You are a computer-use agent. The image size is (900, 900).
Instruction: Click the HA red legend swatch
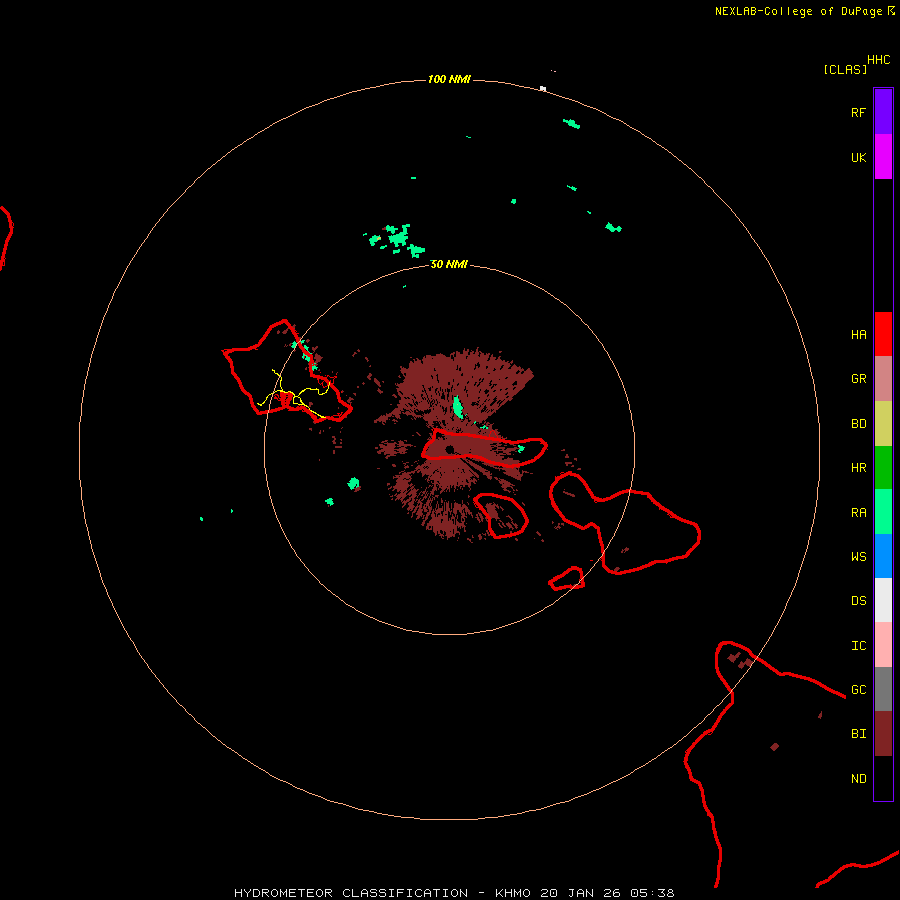click(883, 334)
